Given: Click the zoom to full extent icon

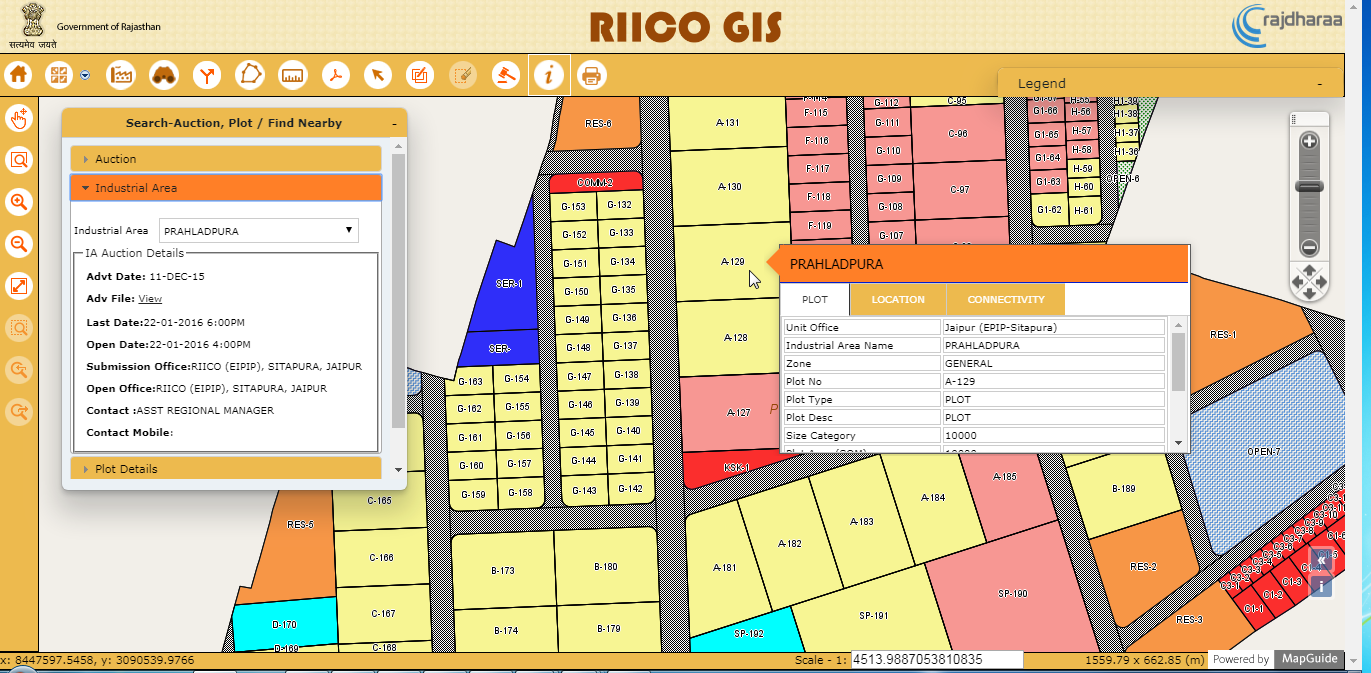Looking at the screenshot, I should (x=19, y=286).
